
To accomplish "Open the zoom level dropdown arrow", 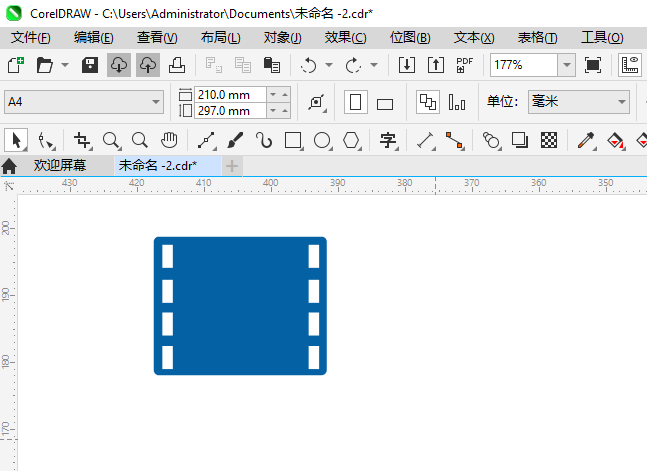I will pos(567,65).
